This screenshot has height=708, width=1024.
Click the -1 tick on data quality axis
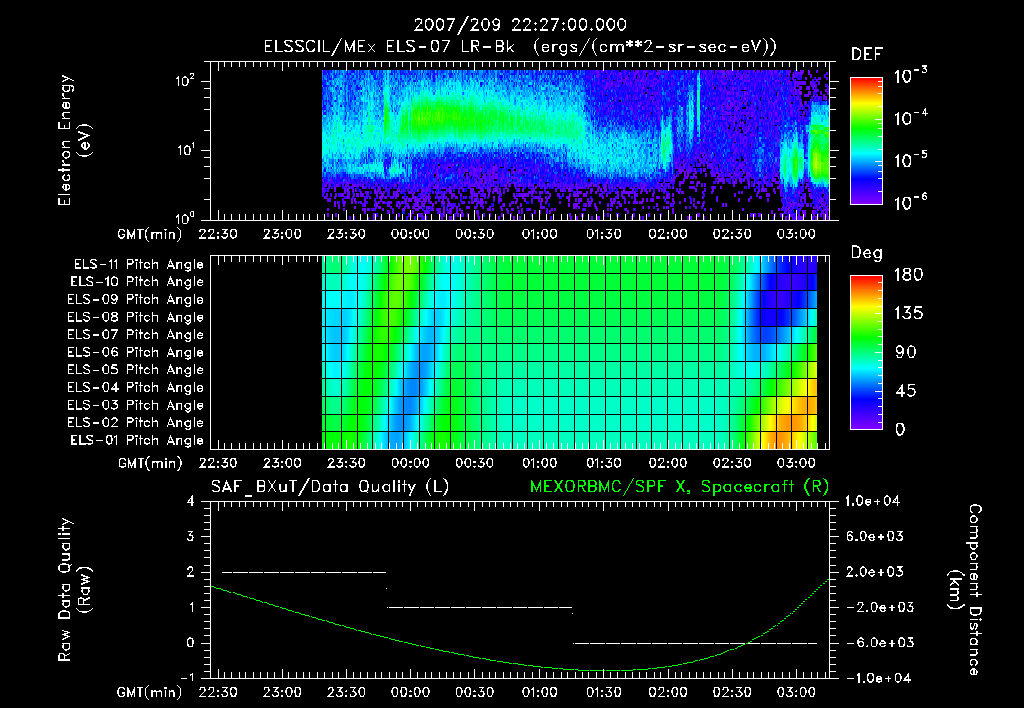(x=187, y=678)
